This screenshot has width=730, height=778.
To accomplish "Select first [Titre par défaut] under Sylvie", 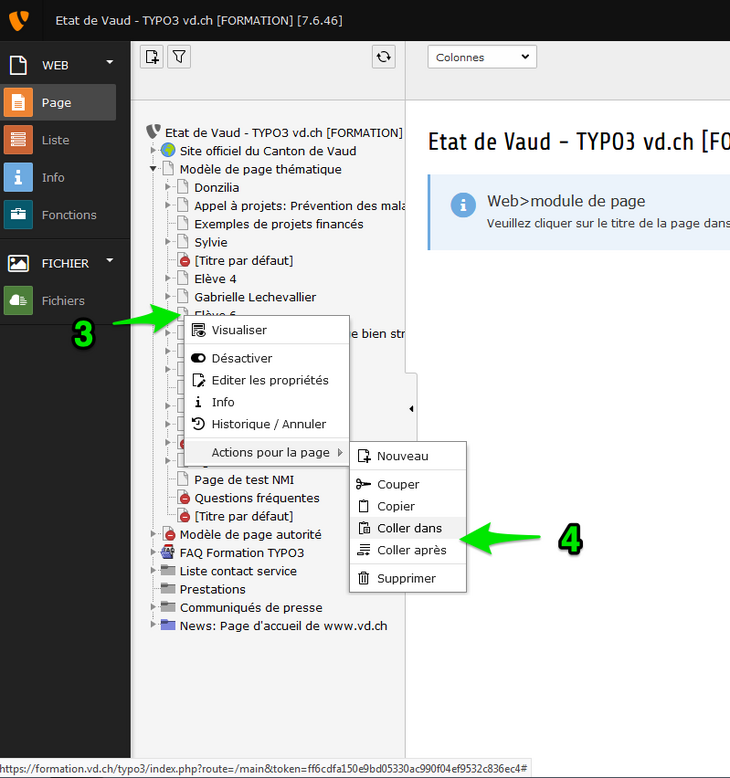I will pos(244,260).
